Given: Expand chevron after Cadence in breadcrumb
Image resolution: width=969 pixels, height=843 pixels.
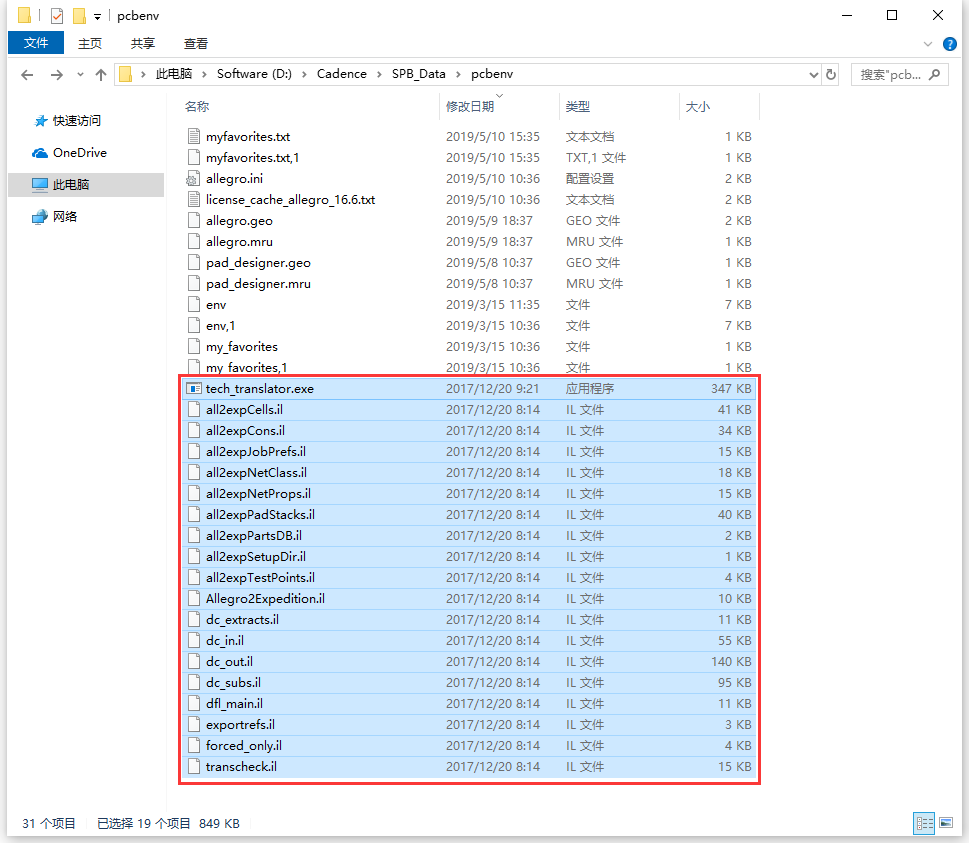Looking at the screenshot, I should pos(379,75).
